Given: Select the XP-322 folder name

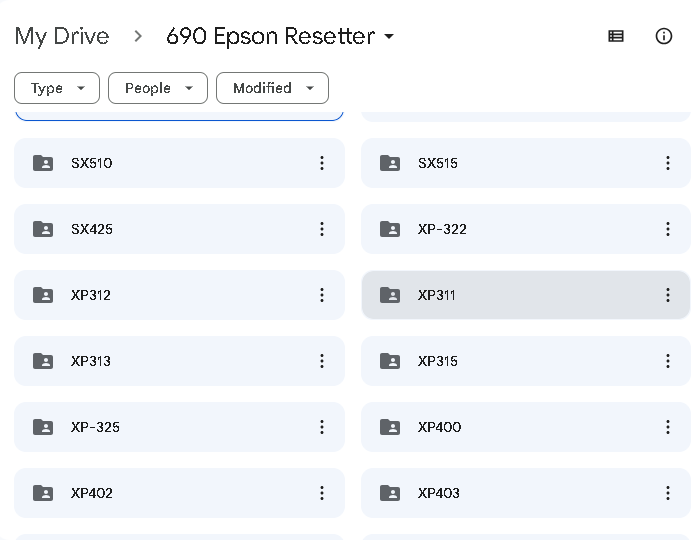Looking at the screenshot, I should [442, 229].
